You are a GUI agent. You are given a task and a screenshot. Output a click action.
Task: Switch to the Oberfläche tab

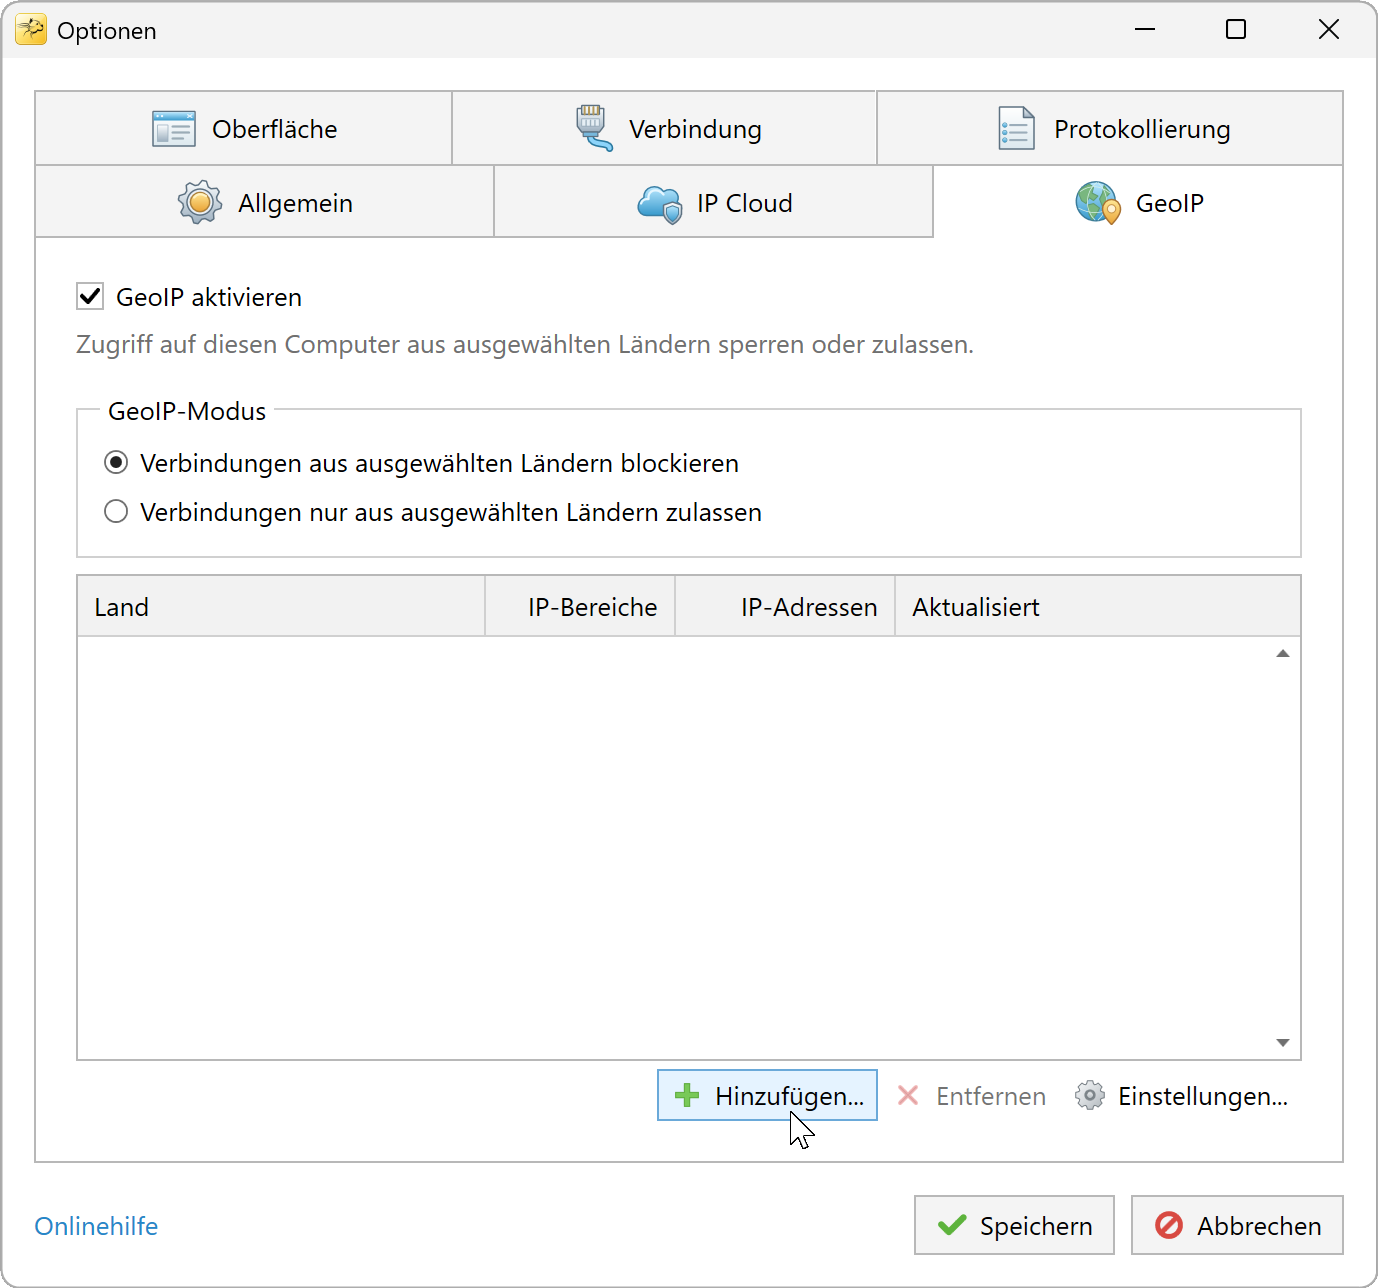(244, 129)
